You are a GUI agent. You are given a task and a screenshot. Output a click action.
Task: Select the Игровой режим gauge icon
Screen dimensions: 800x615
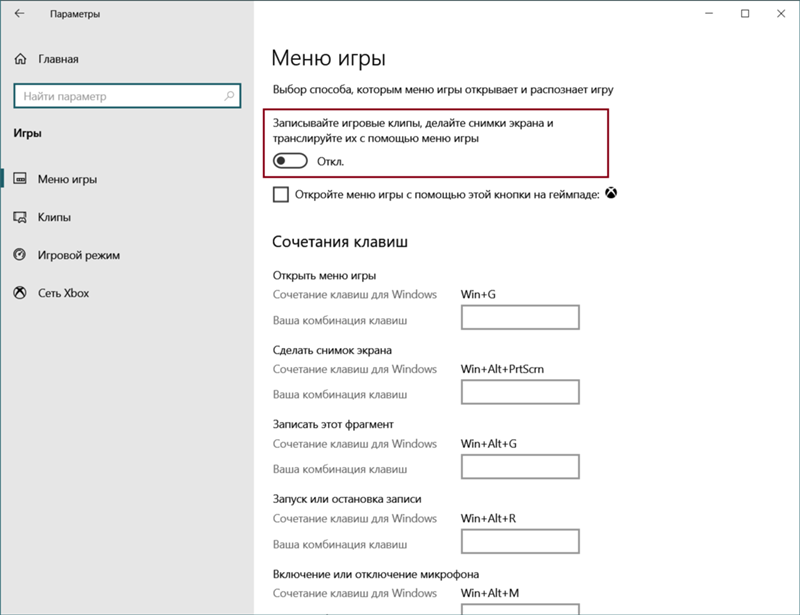[x=20, y=255]
